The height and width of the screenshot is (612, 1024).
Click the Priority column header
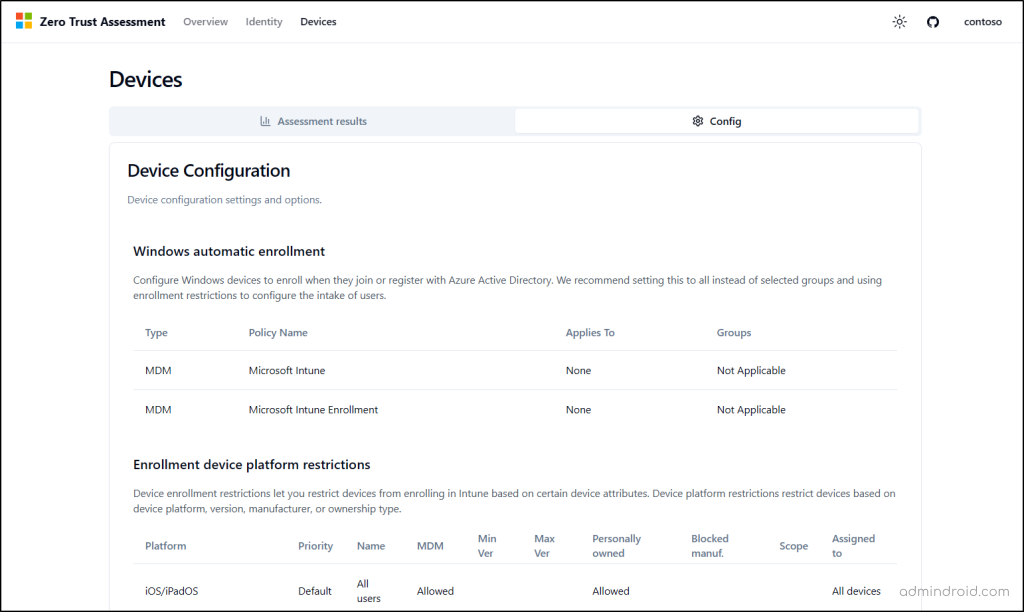click(x=315, y=546)
